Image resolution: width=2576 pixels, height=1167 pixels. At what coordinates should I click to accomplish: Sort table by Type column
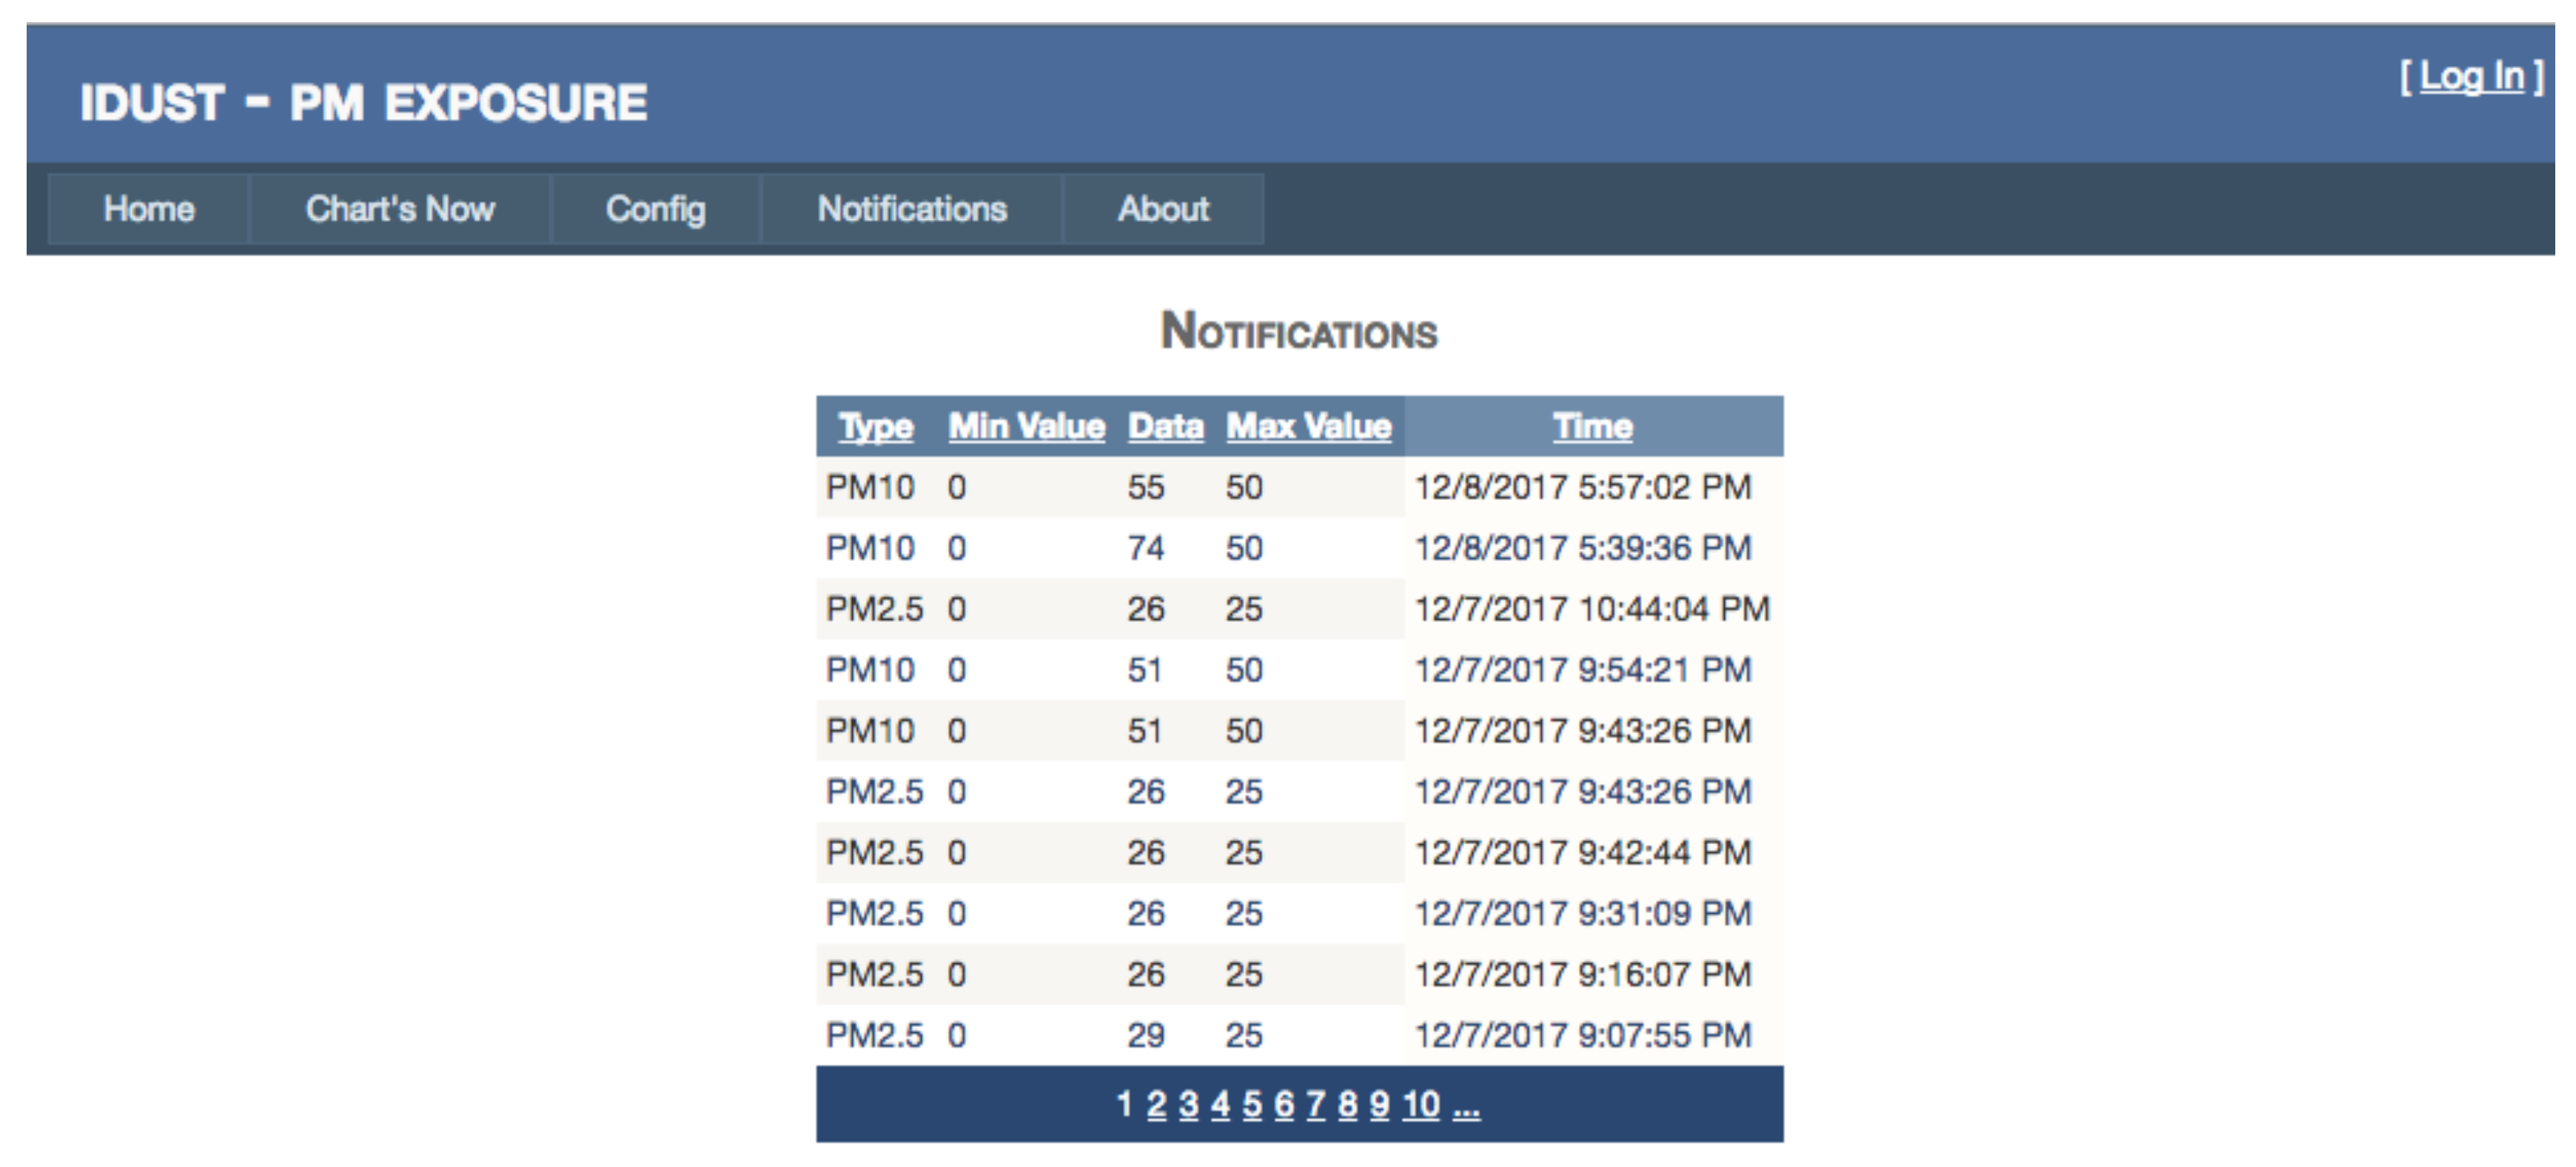click(x=876, y=427)
